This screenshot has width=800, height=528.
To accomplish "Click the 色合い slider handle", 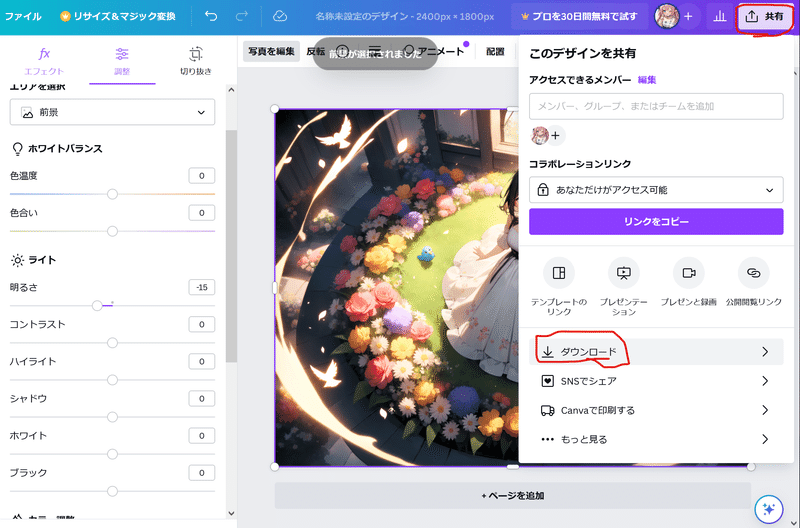I will coord(112,231).
